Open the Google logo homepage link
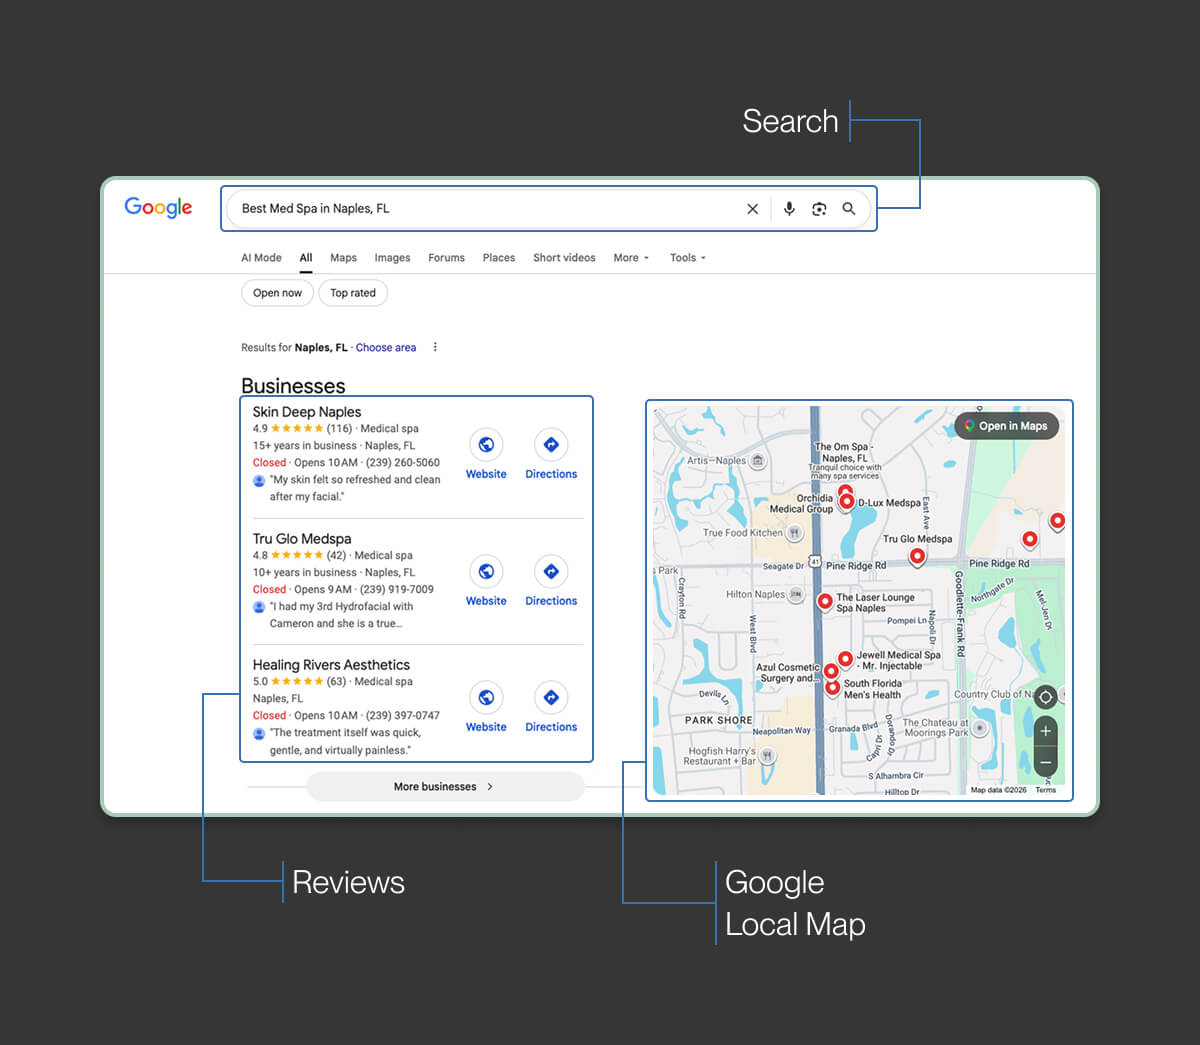The height and width of the screenshot is (1045, 1200). point(158,207)
